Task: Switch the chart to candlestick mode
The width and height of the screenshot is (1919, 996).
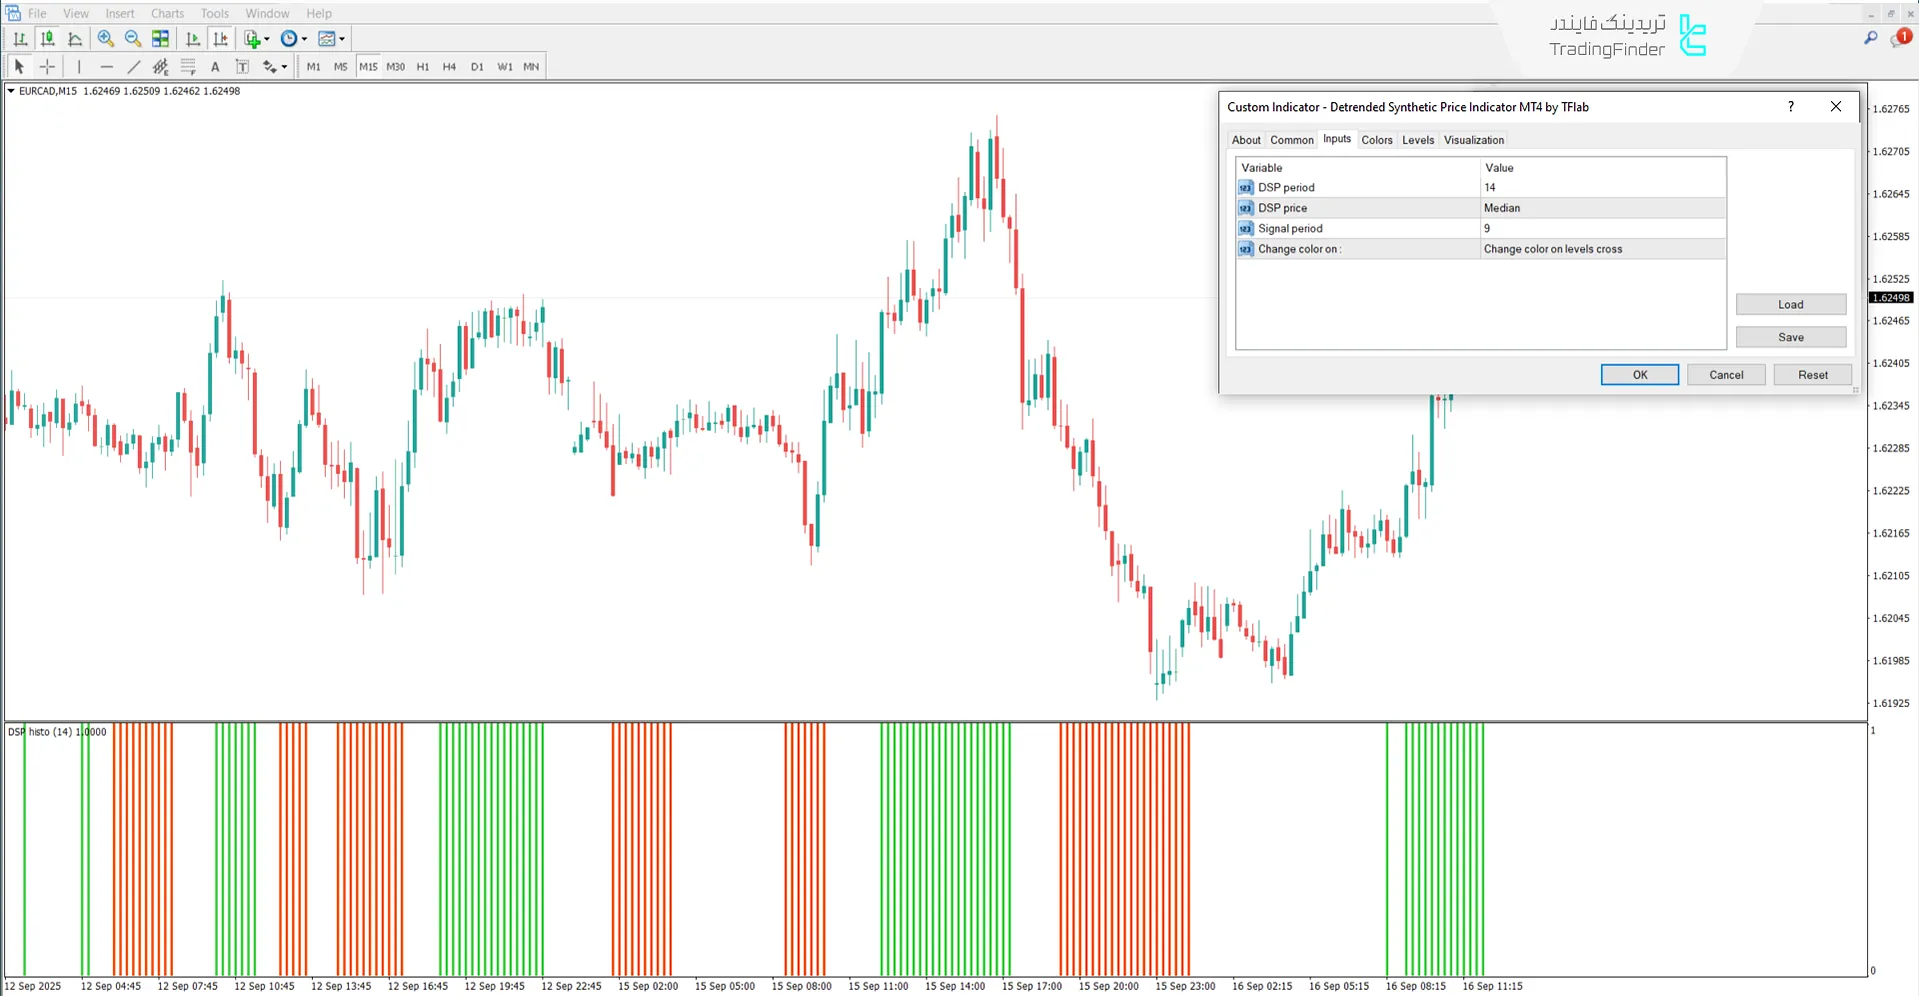Action: [x=47, y=38]
